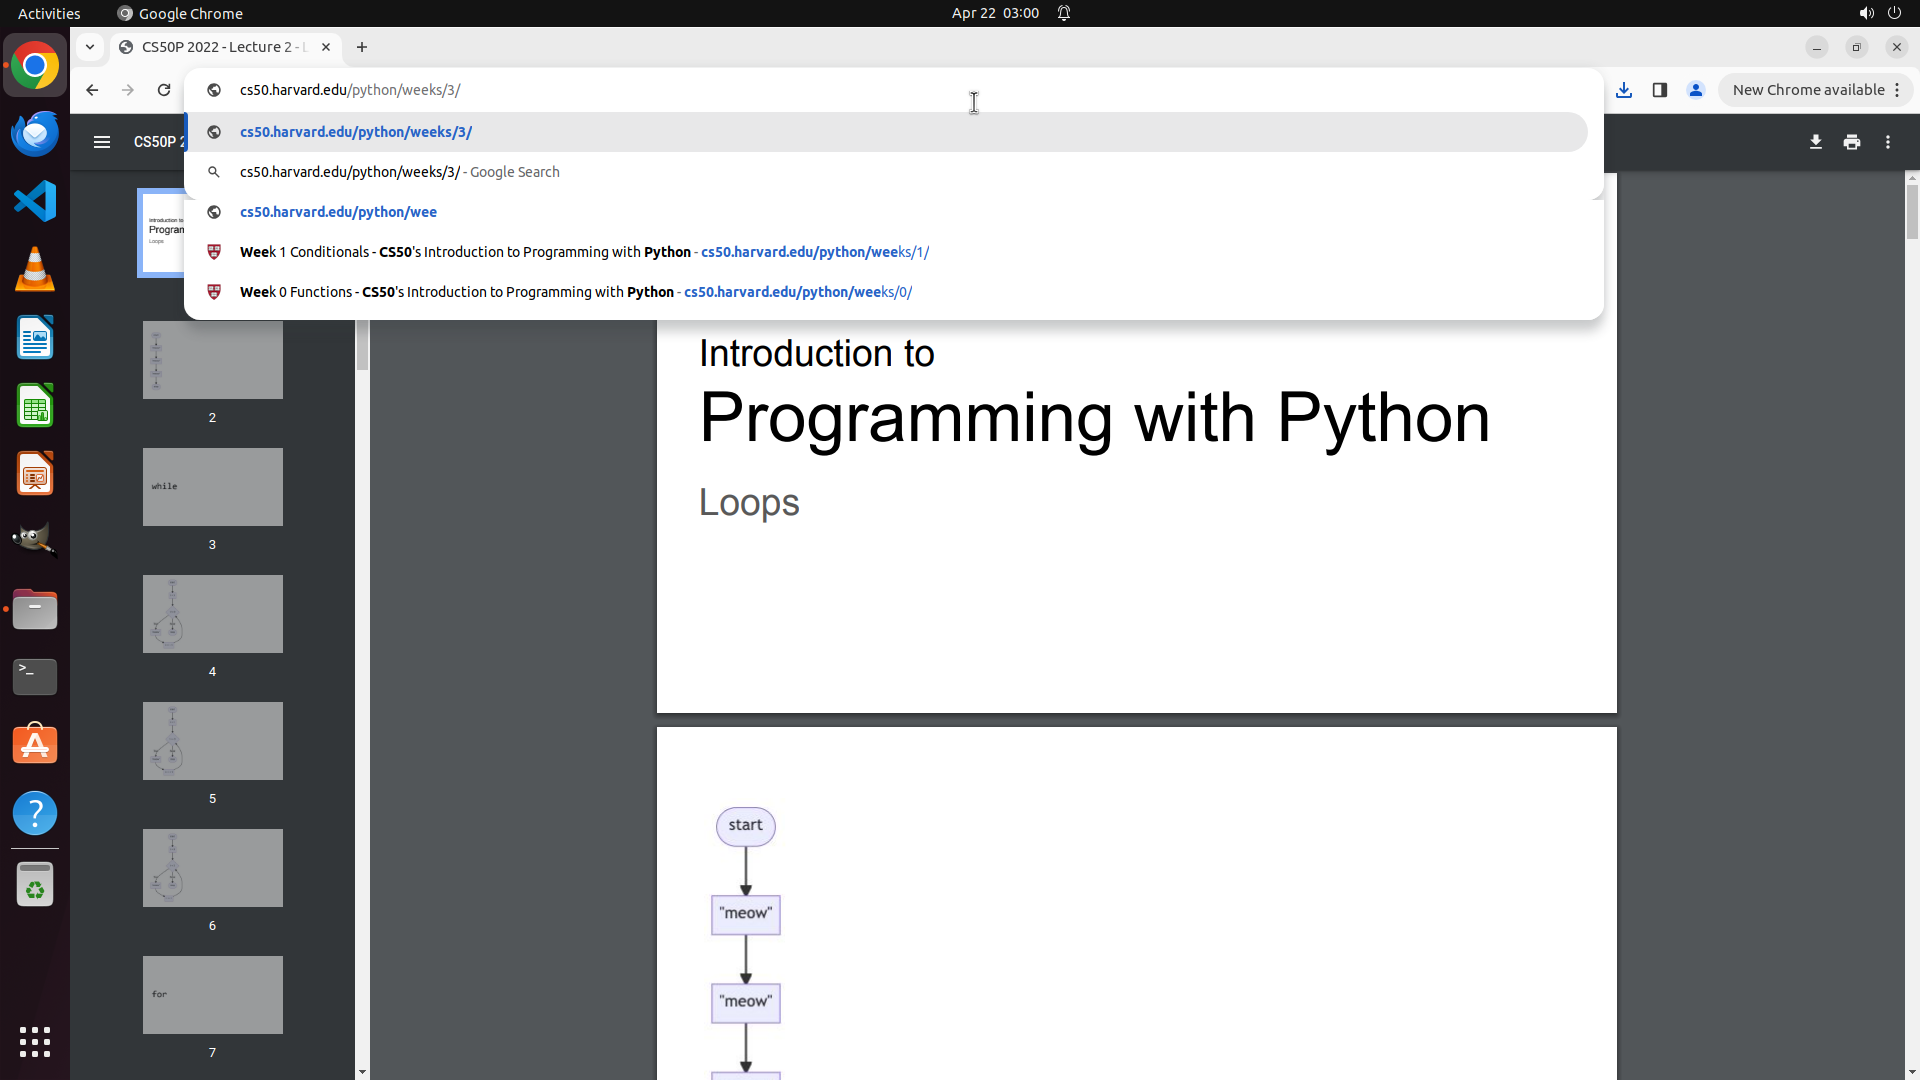Select page 3 'while' thumbnail
Viewport: 1920px width, 1080px height.
coord(212,487)
